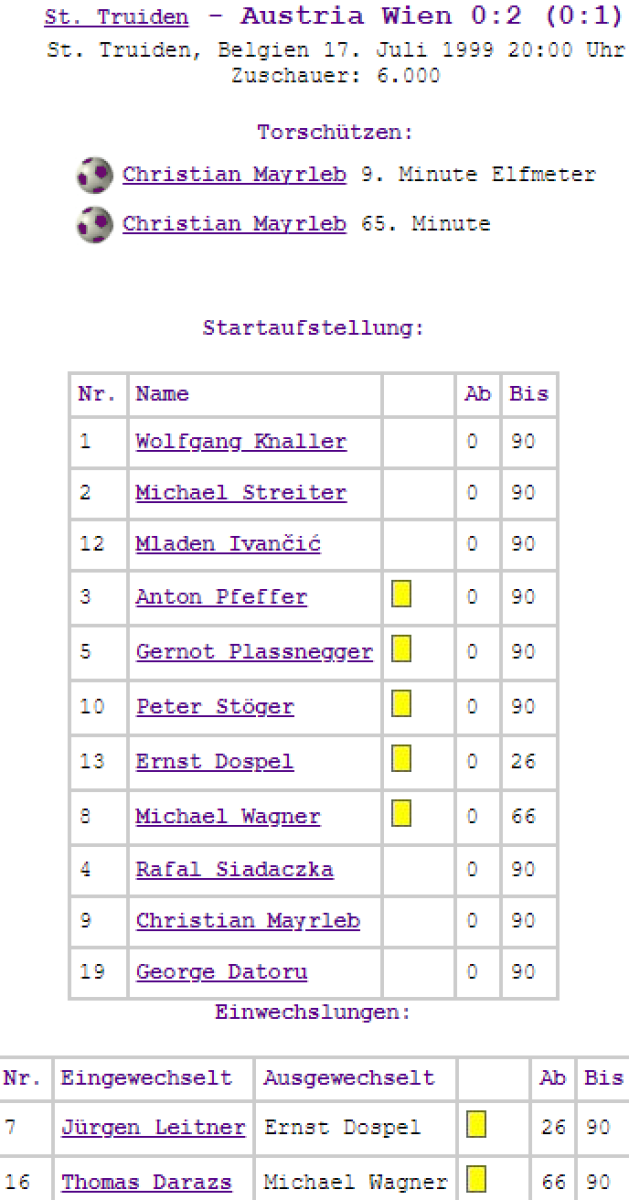Click the yellow card in Jürgen Leitner's substitution row

[x=476, y=1126]
